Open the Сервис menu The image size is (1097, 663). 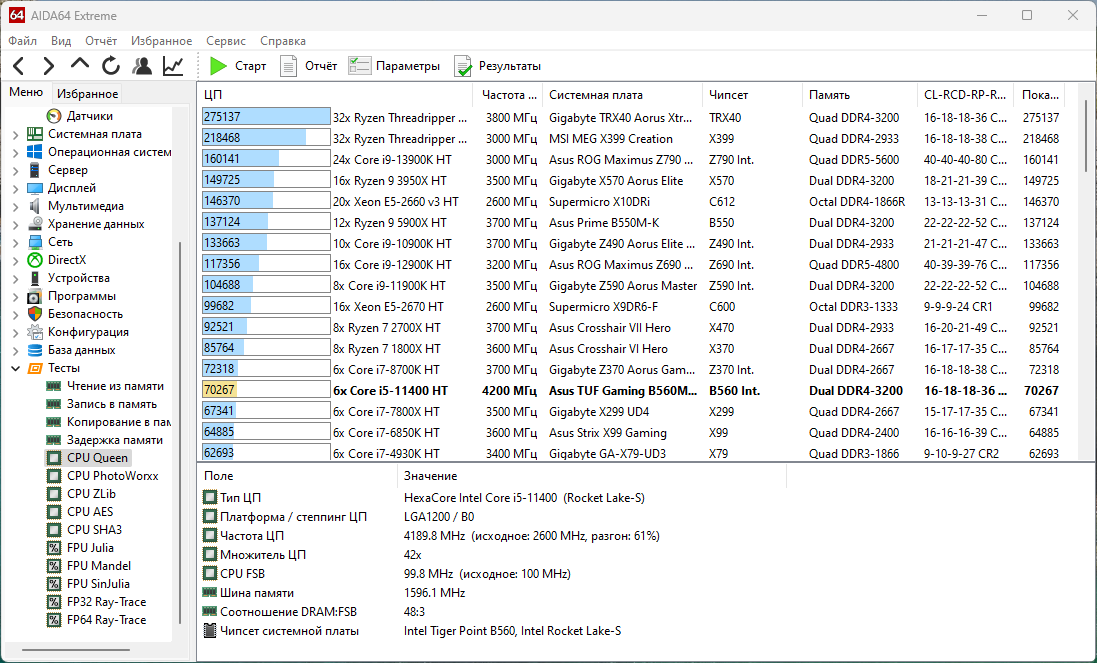[x=226, y=41]
